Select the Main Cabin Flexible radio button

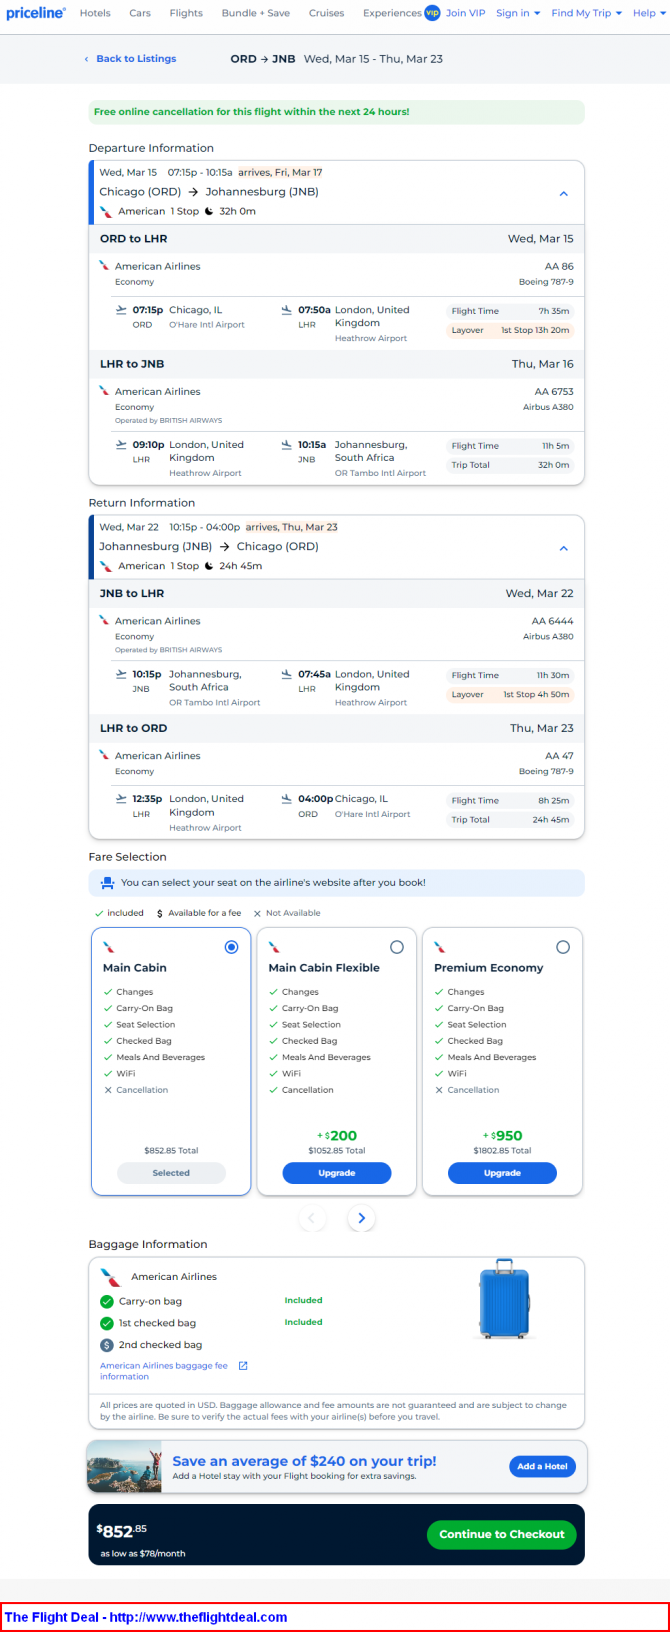397,947
